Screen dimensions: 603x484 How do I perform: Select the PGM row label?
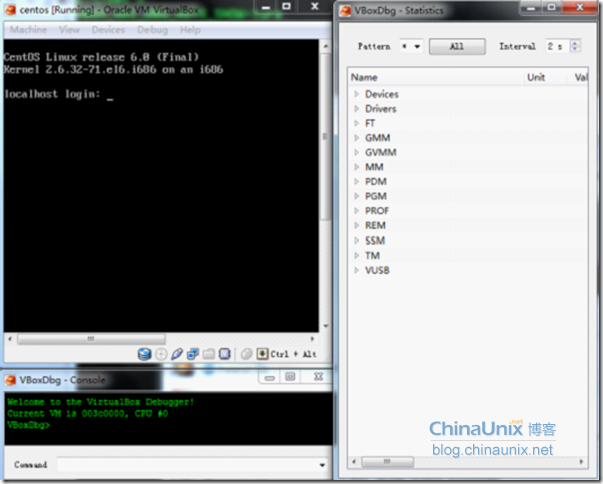point(376,196)
